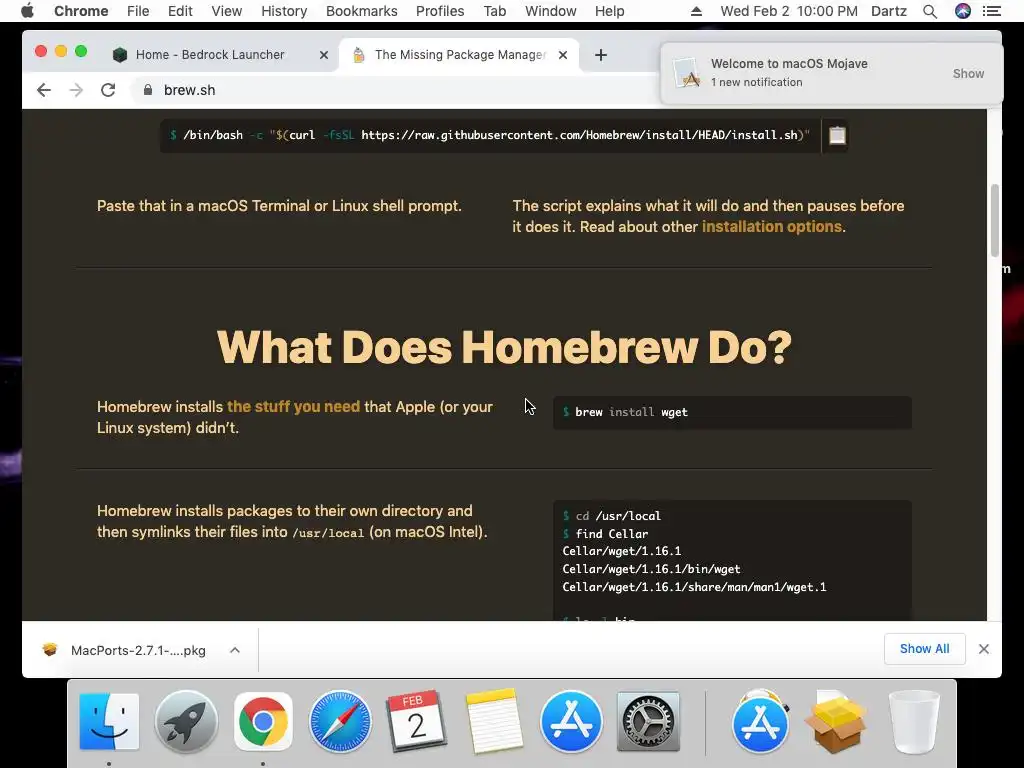Open the View menu
This screenshot has width=1024, height=768.
pyautogui.click(x=227, y=11)
